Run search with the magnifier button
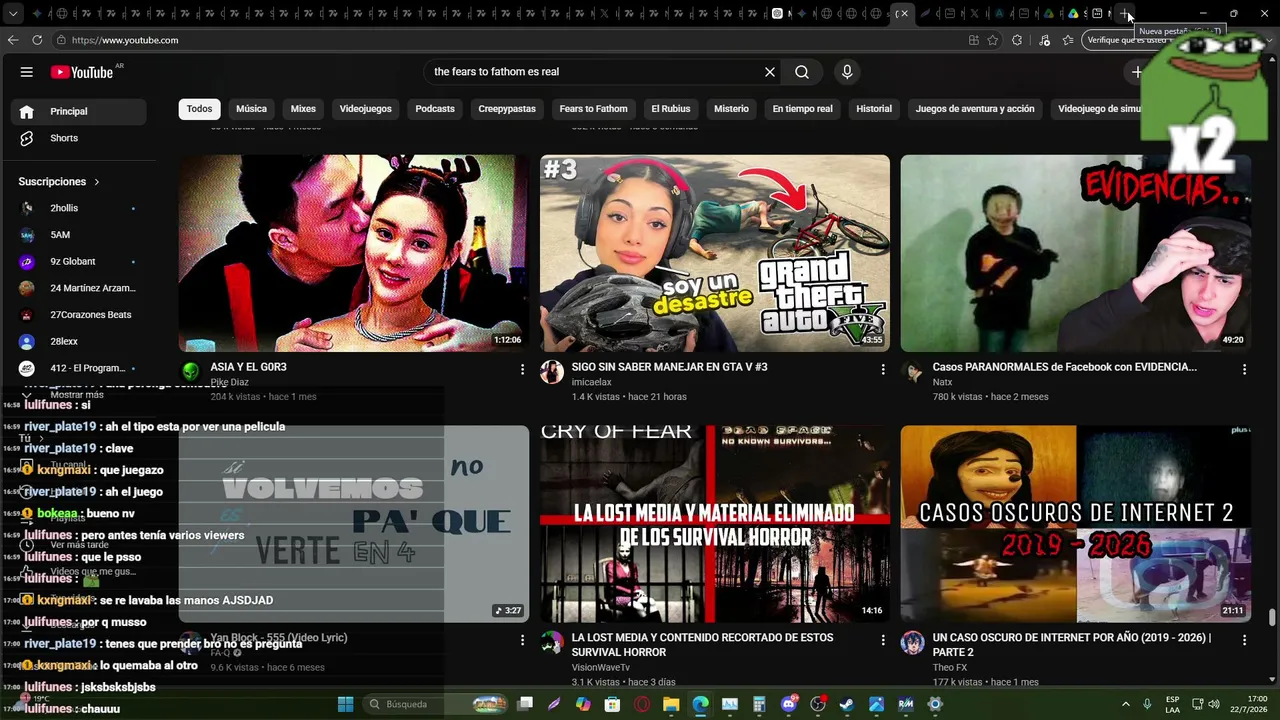Viewport: 1280px width, 720px height. point(802,72)
